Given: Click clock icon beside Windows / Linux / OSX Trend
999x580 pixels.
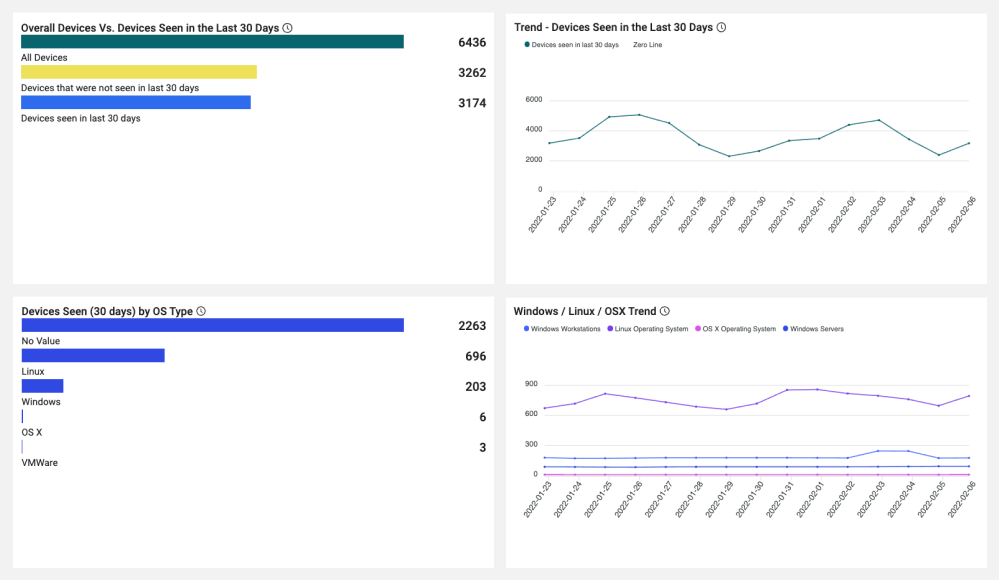Looking at the screenshot, I should 665,311.
